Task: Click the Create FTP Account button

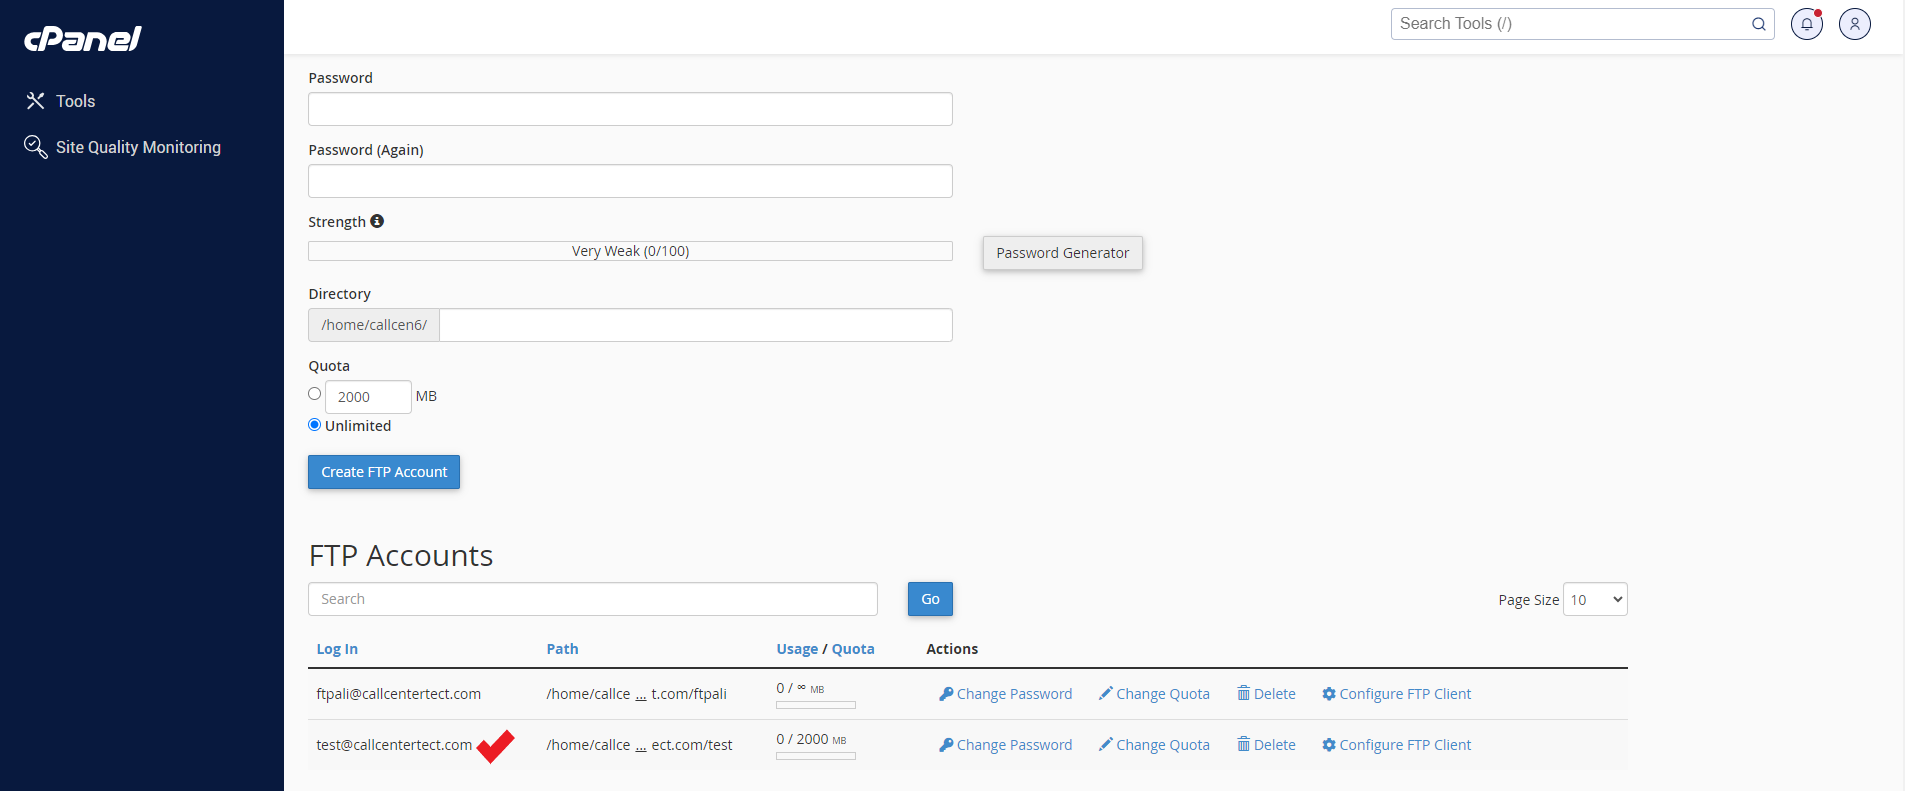Action: (384, 472)
